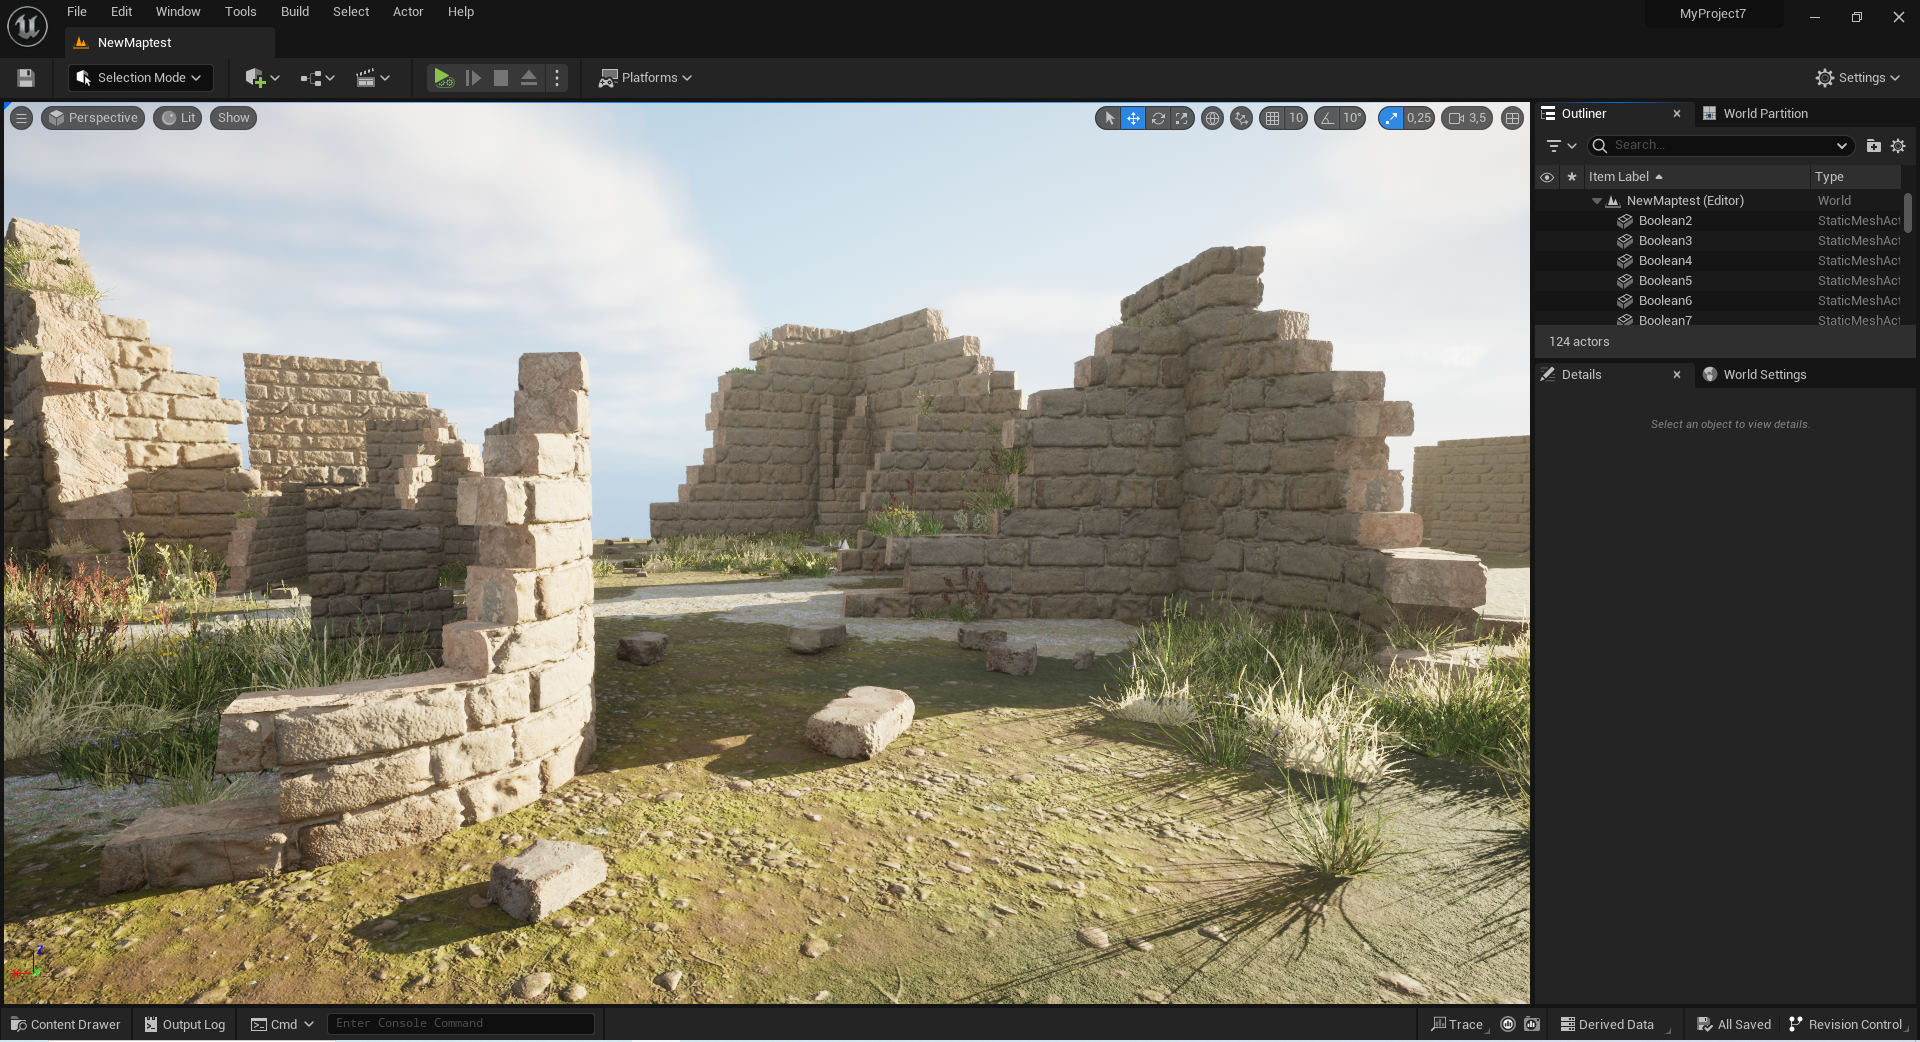Screen dimensions: 1920x1042
Task: Toggle scale snapping icon
Action: [1391, 118]
